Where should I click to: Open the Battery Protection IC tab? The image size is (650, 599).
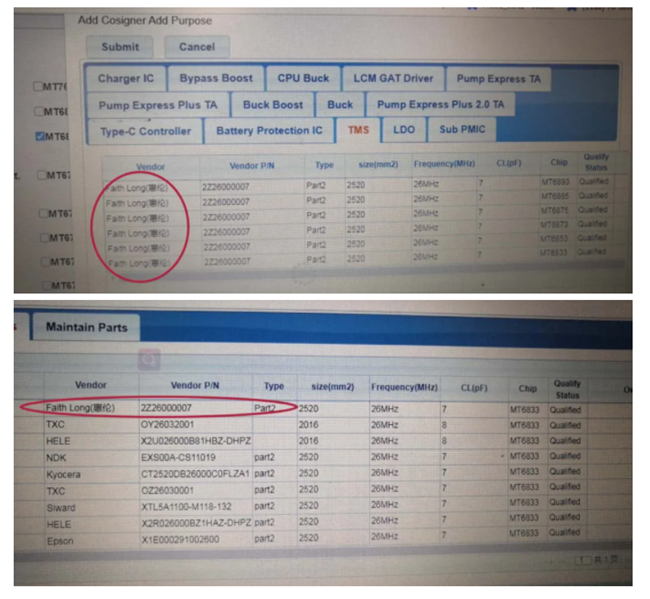click(269, 131)
